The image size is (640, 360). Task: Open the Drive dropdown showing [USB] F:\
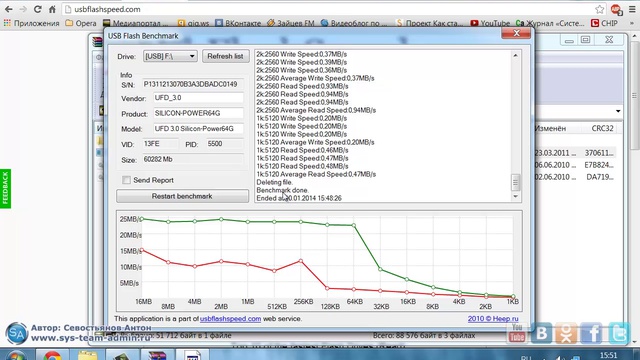[x=170, y=56]
